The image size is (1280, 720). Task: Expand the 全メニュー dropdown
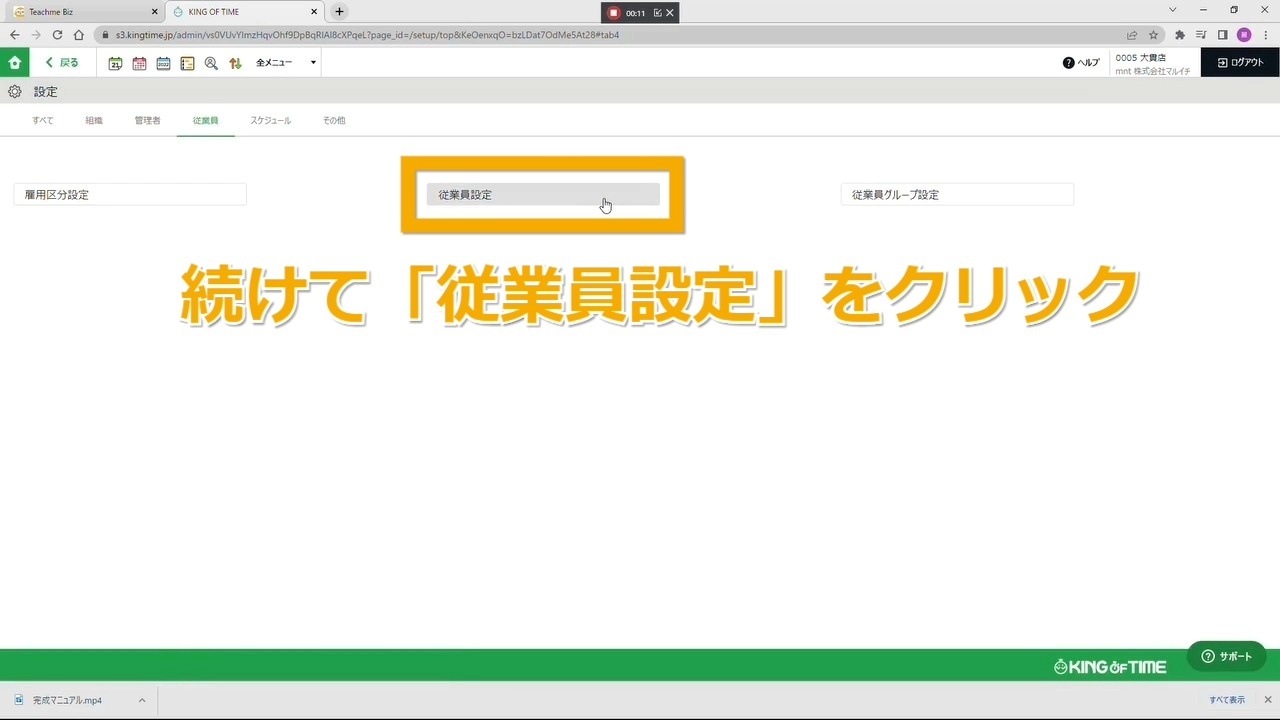pyautogui.click(x=285, y=63)
